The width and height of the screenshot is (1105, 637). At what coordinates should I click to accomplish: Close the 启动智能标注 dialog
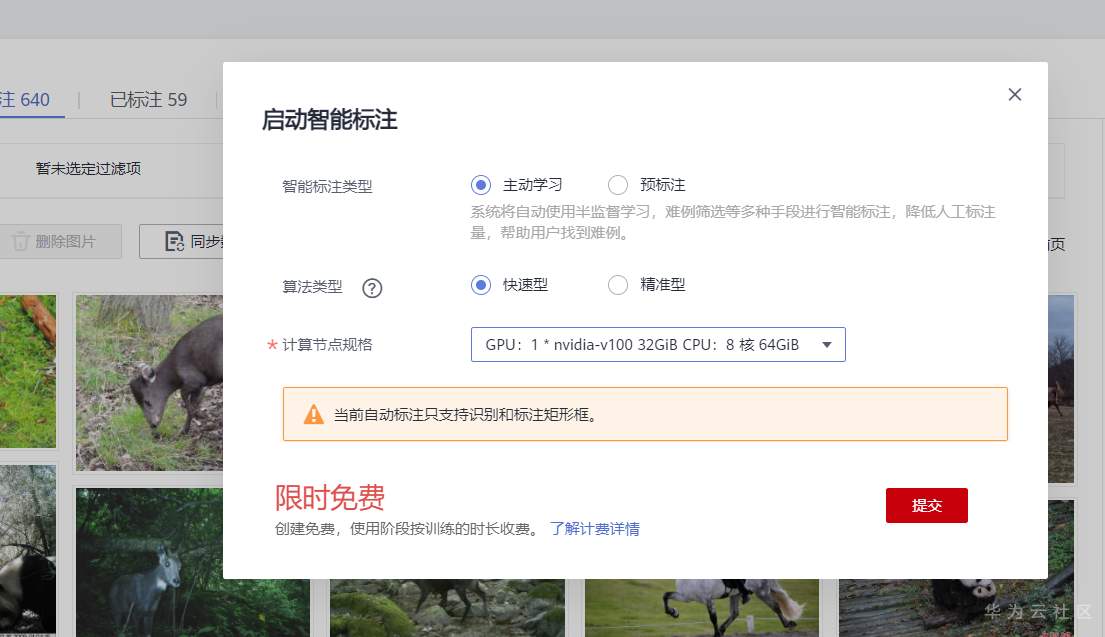[x=1014, y=94]
